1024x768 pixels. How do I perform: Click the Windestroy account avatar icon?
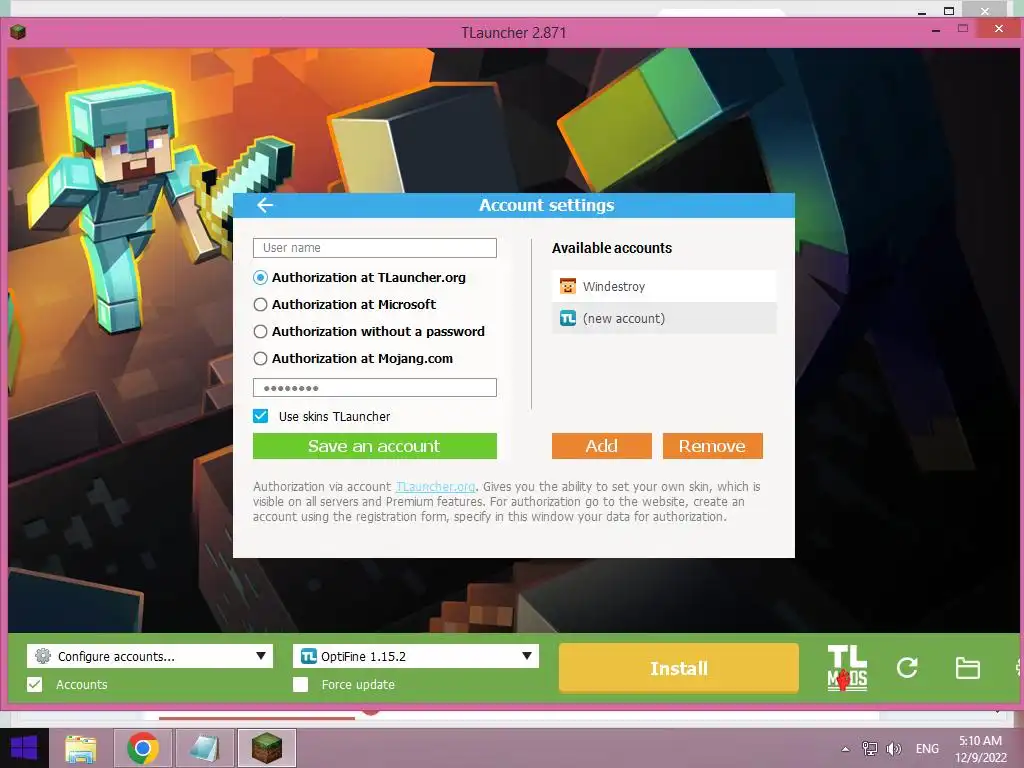[568, 286]
